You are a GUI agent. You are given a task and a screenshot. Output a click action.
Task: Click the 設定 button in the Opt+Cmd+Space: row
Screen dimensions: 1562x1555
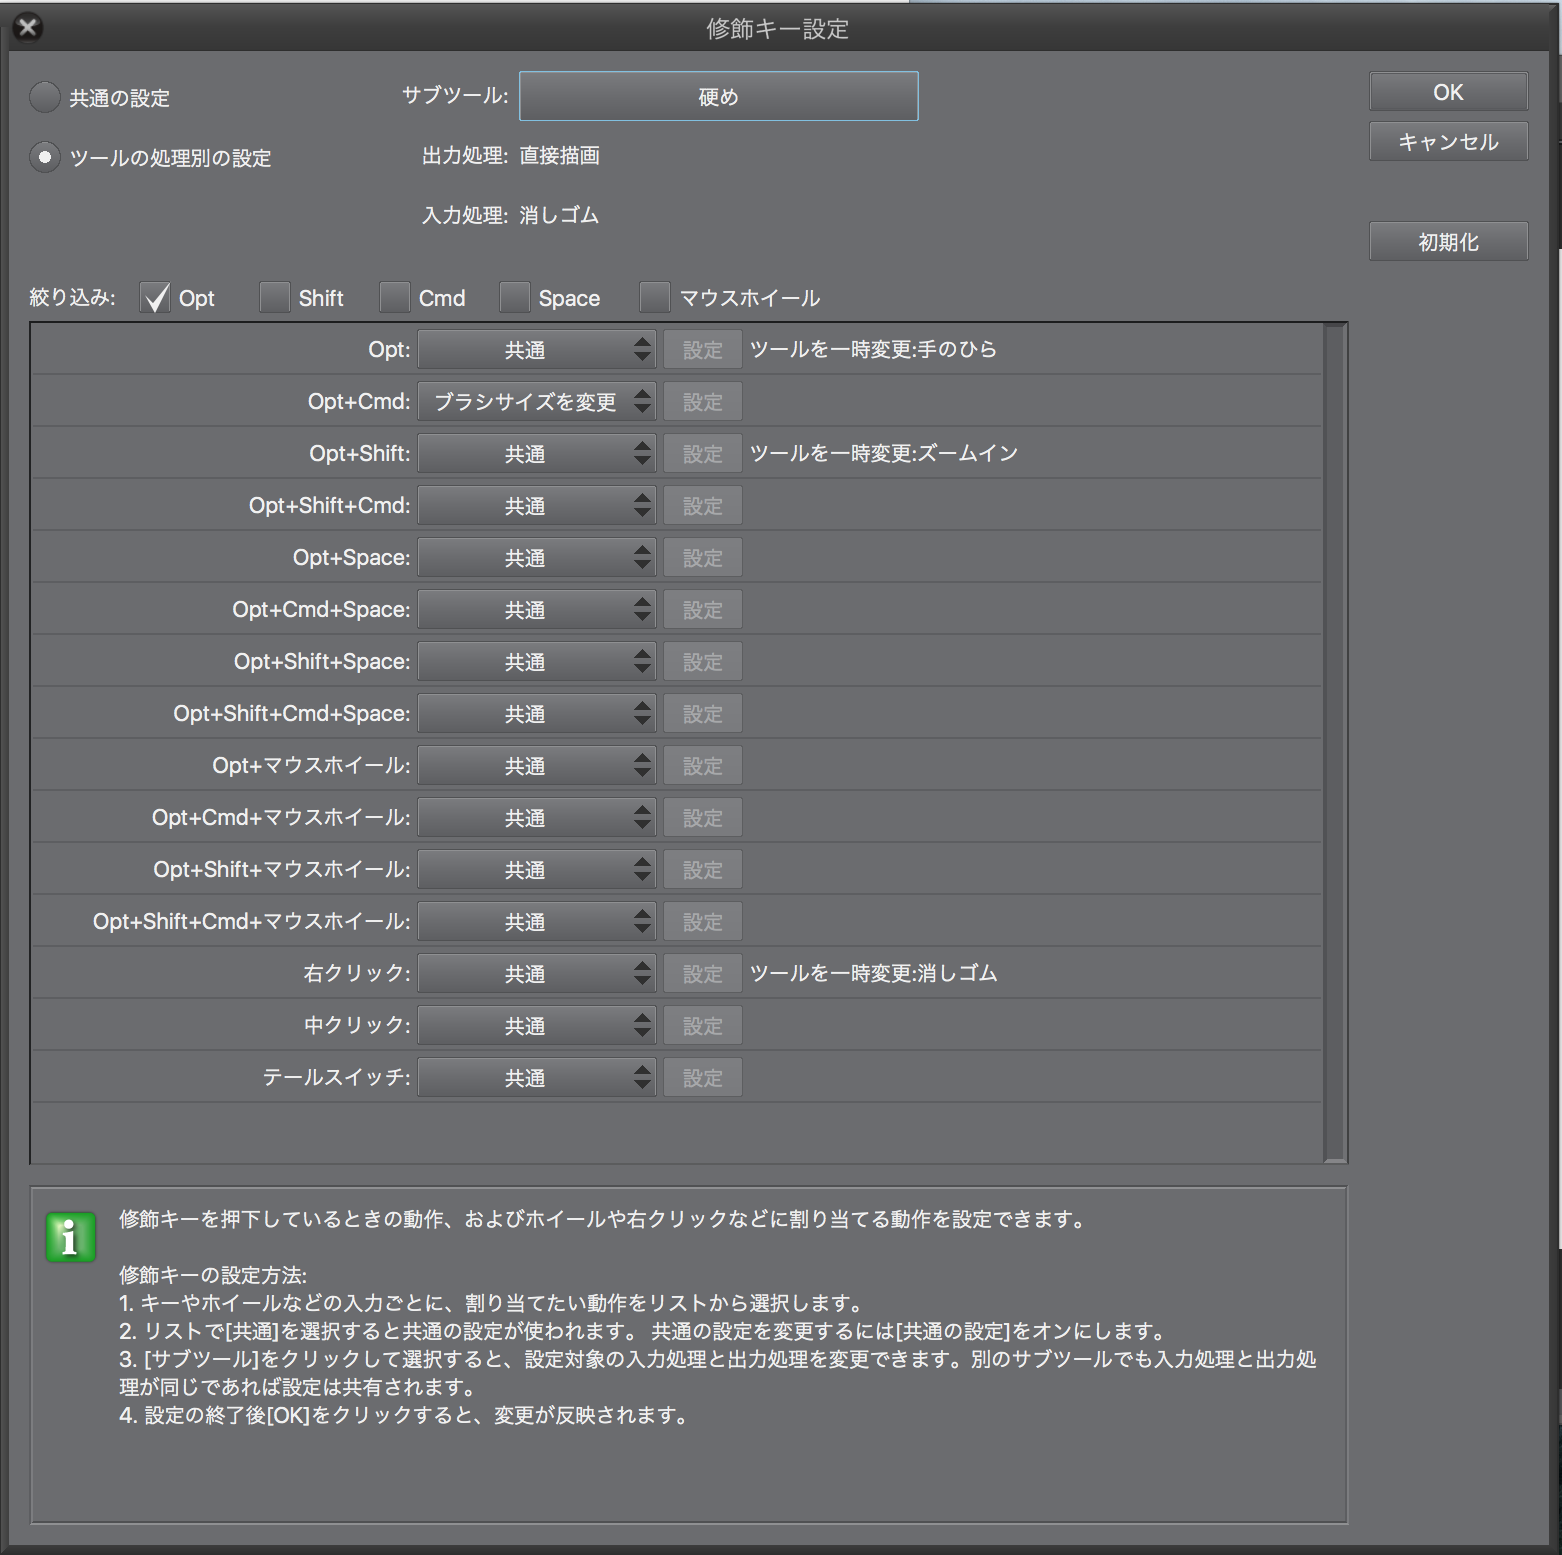click(x=703, y=610)
